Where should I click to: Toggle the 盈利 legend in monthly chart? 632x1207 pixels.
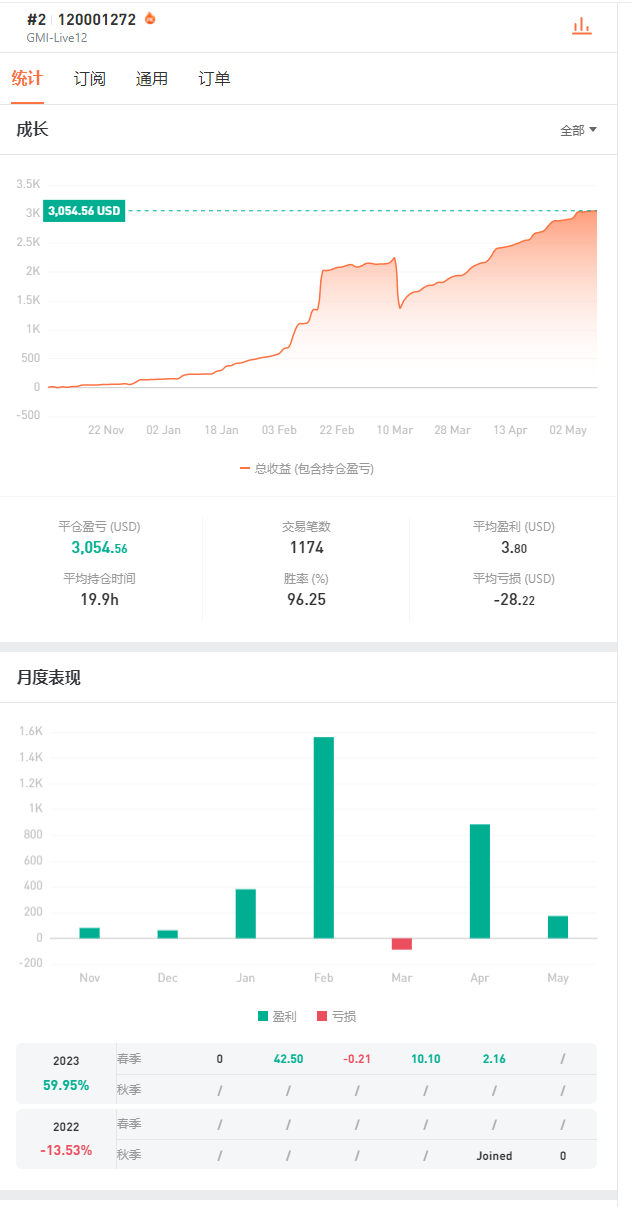tap(277, 1016)
